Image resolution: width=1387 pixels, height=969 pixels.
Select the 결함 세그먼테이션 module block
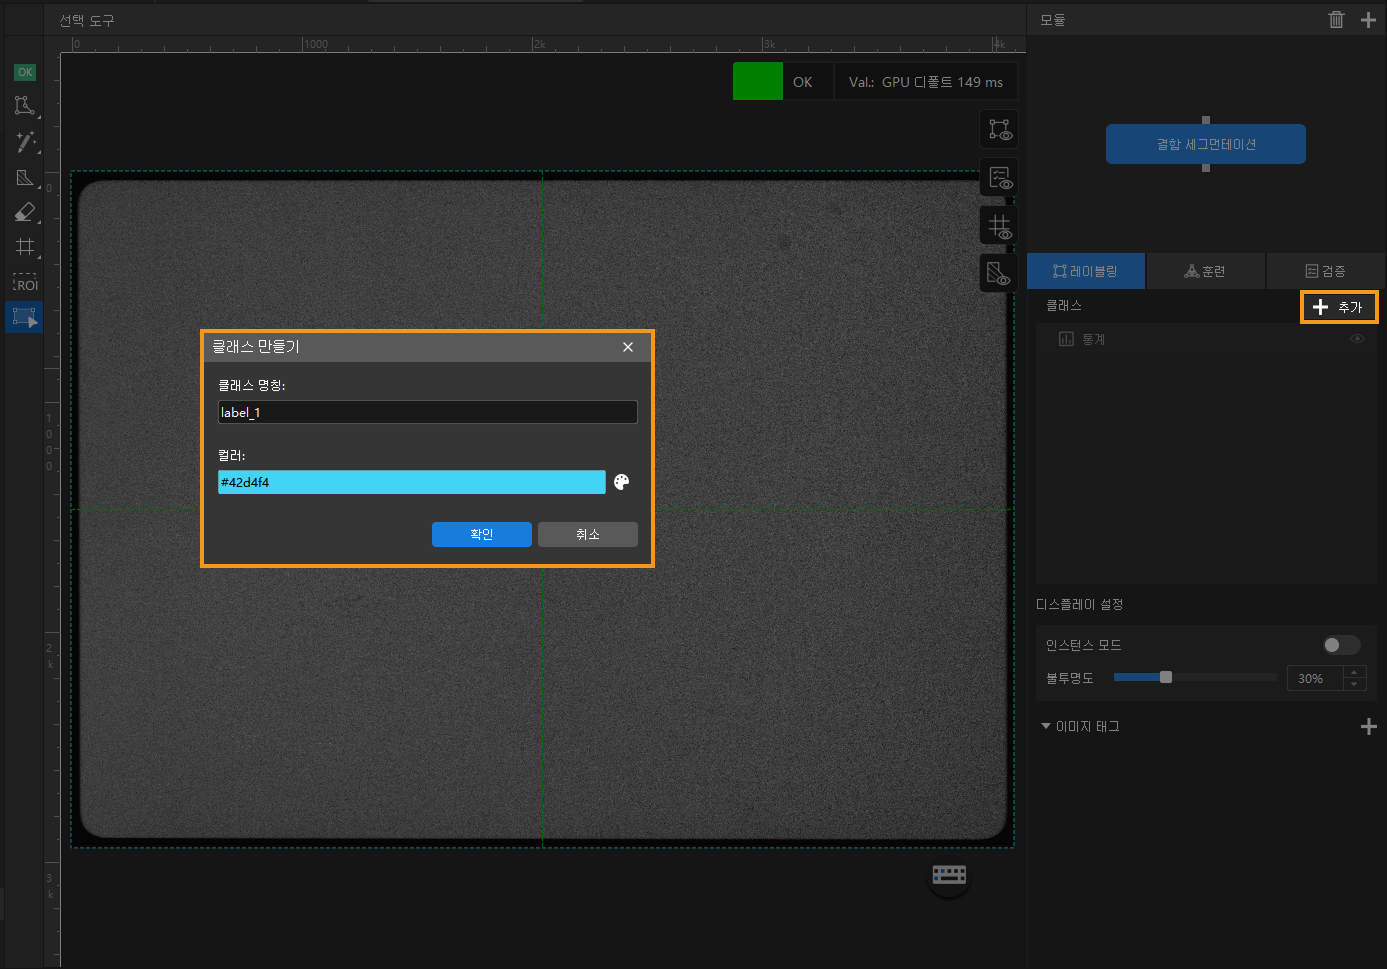[1205, 144]
